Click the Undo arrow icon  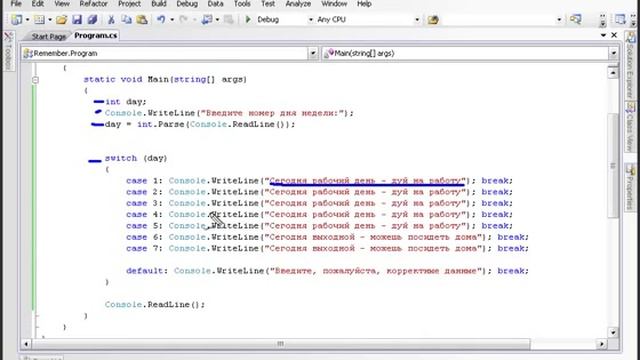pos(161,20)
